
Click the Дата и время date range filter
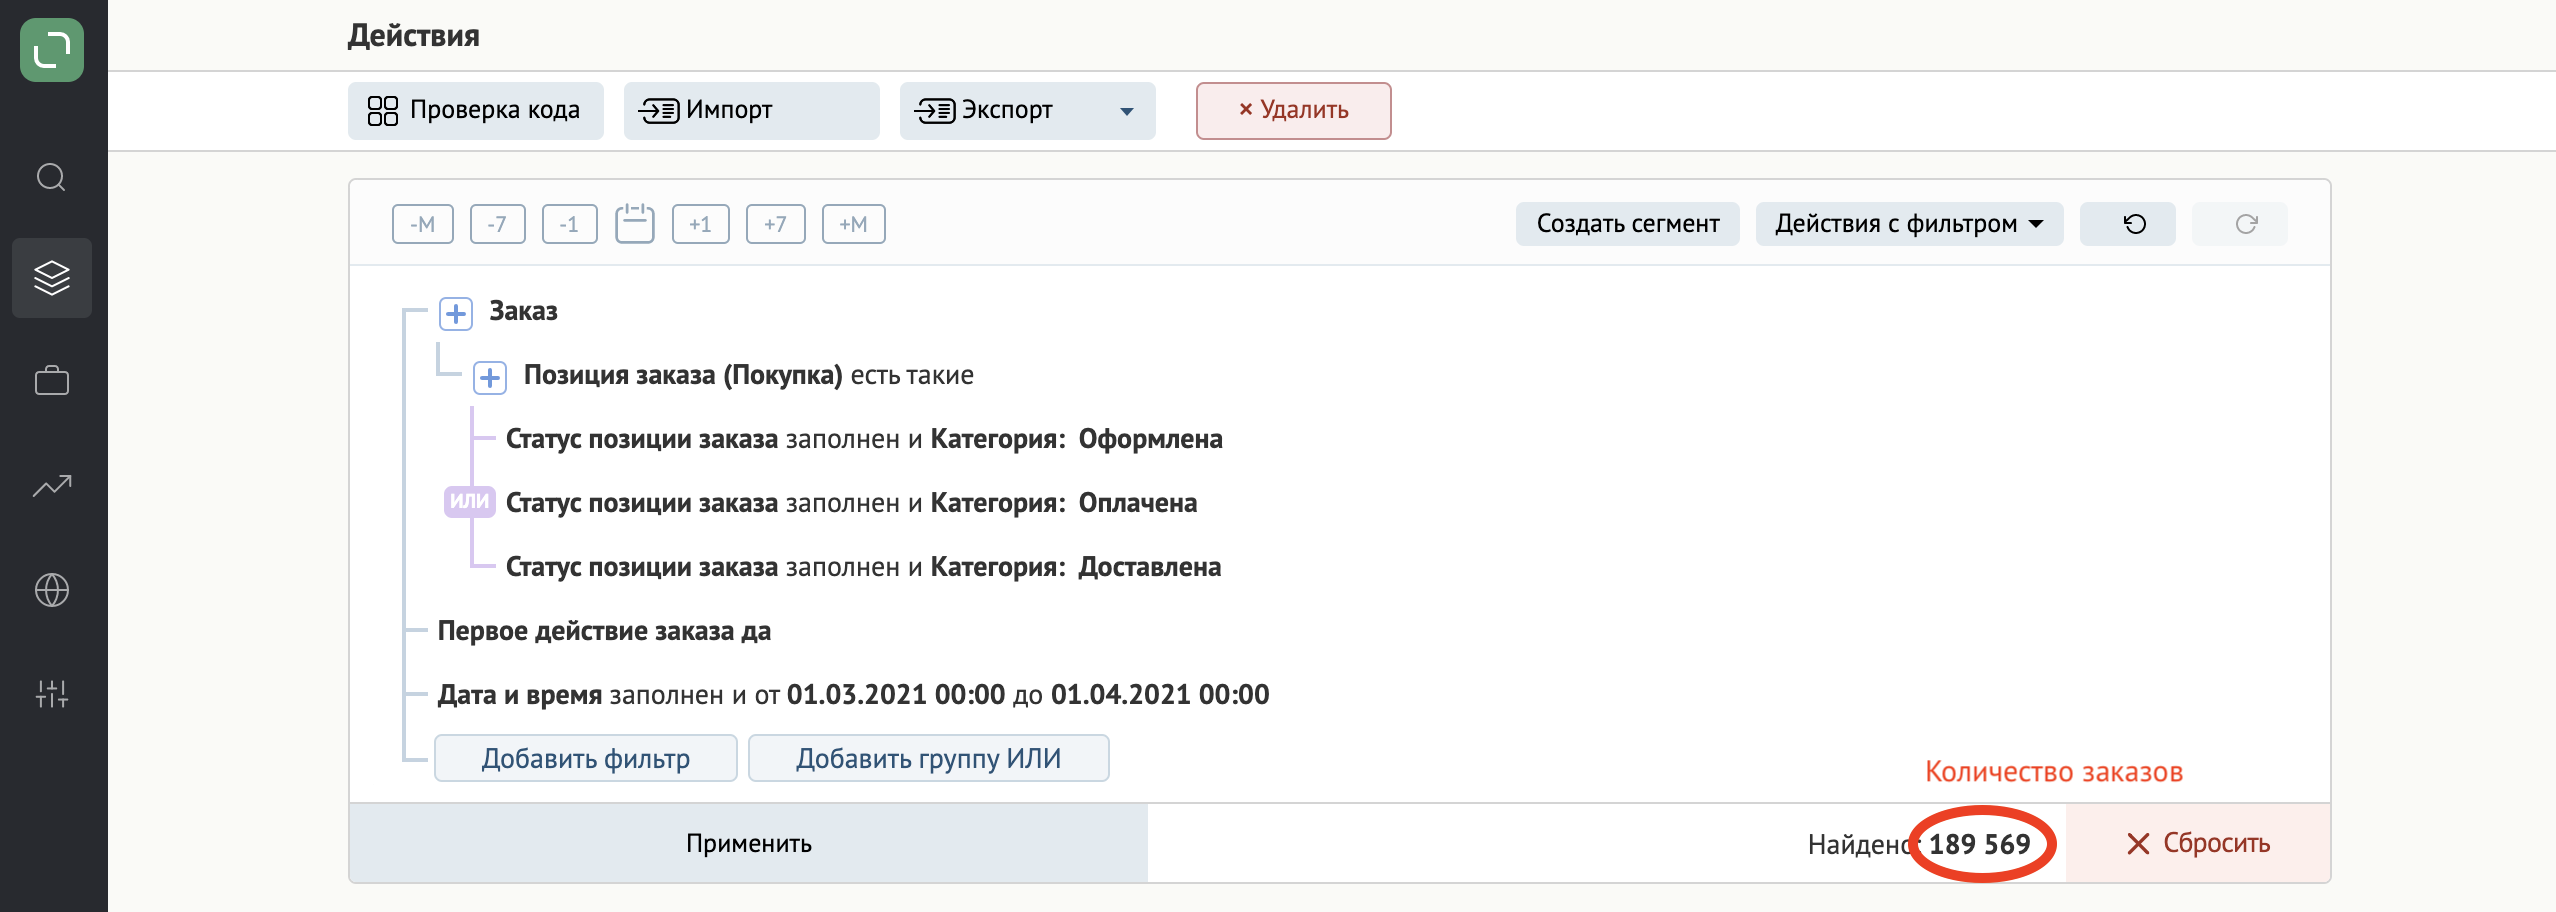pyautogui.click(x=853, y=695)
